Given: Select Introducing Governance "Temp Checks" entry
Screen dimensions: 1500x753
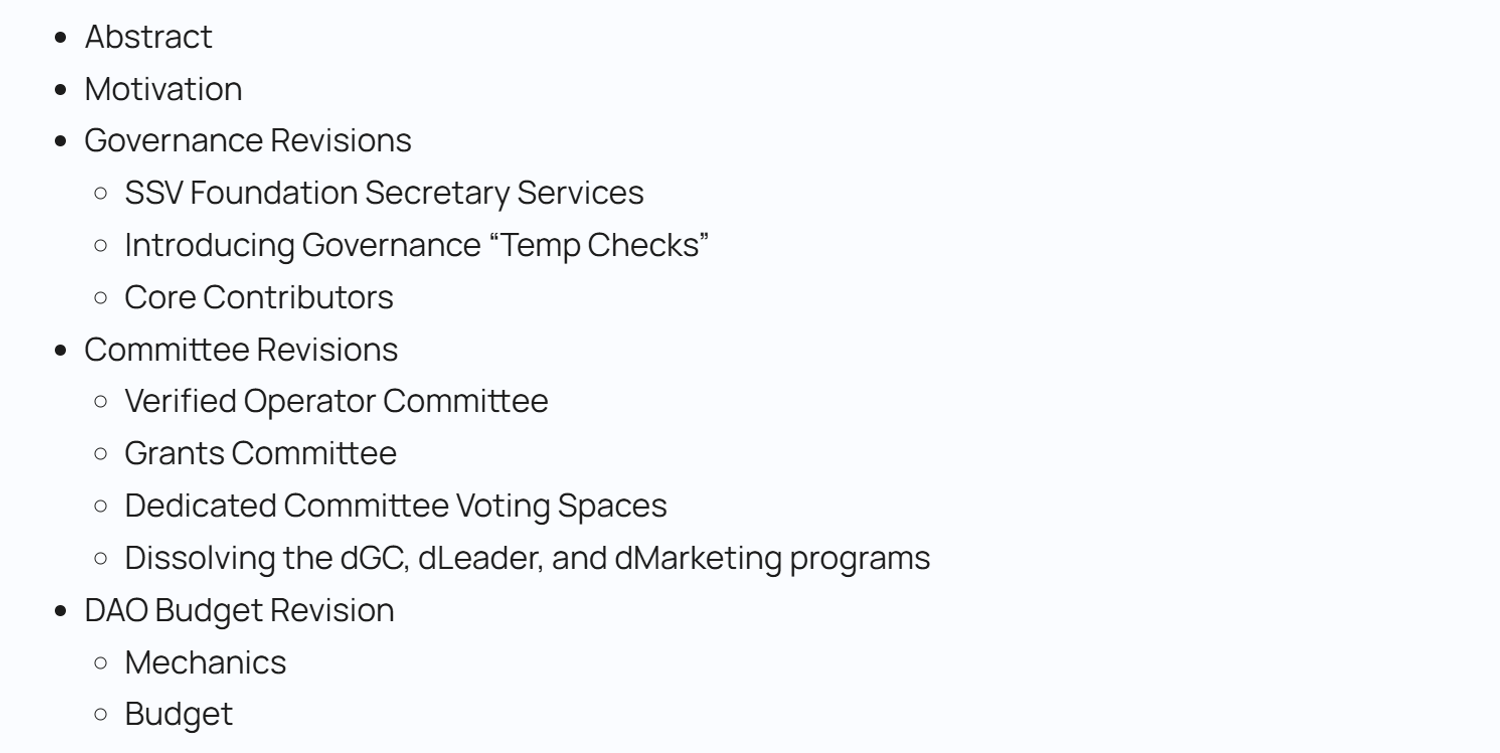Looking at the screenshot, I should point(416,245).
